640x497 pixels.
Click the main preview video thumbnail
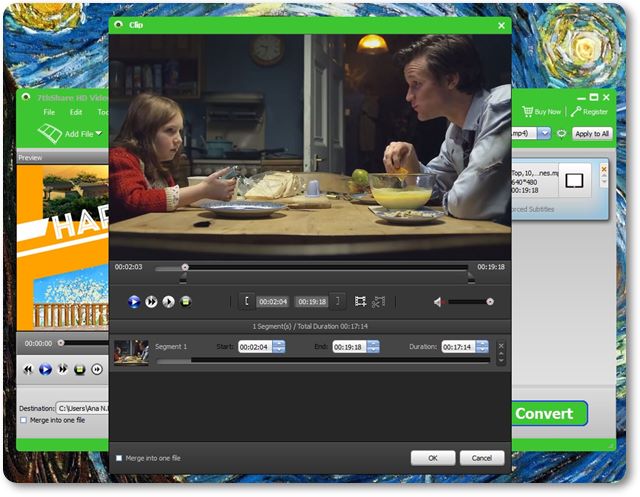click(63, 248)
